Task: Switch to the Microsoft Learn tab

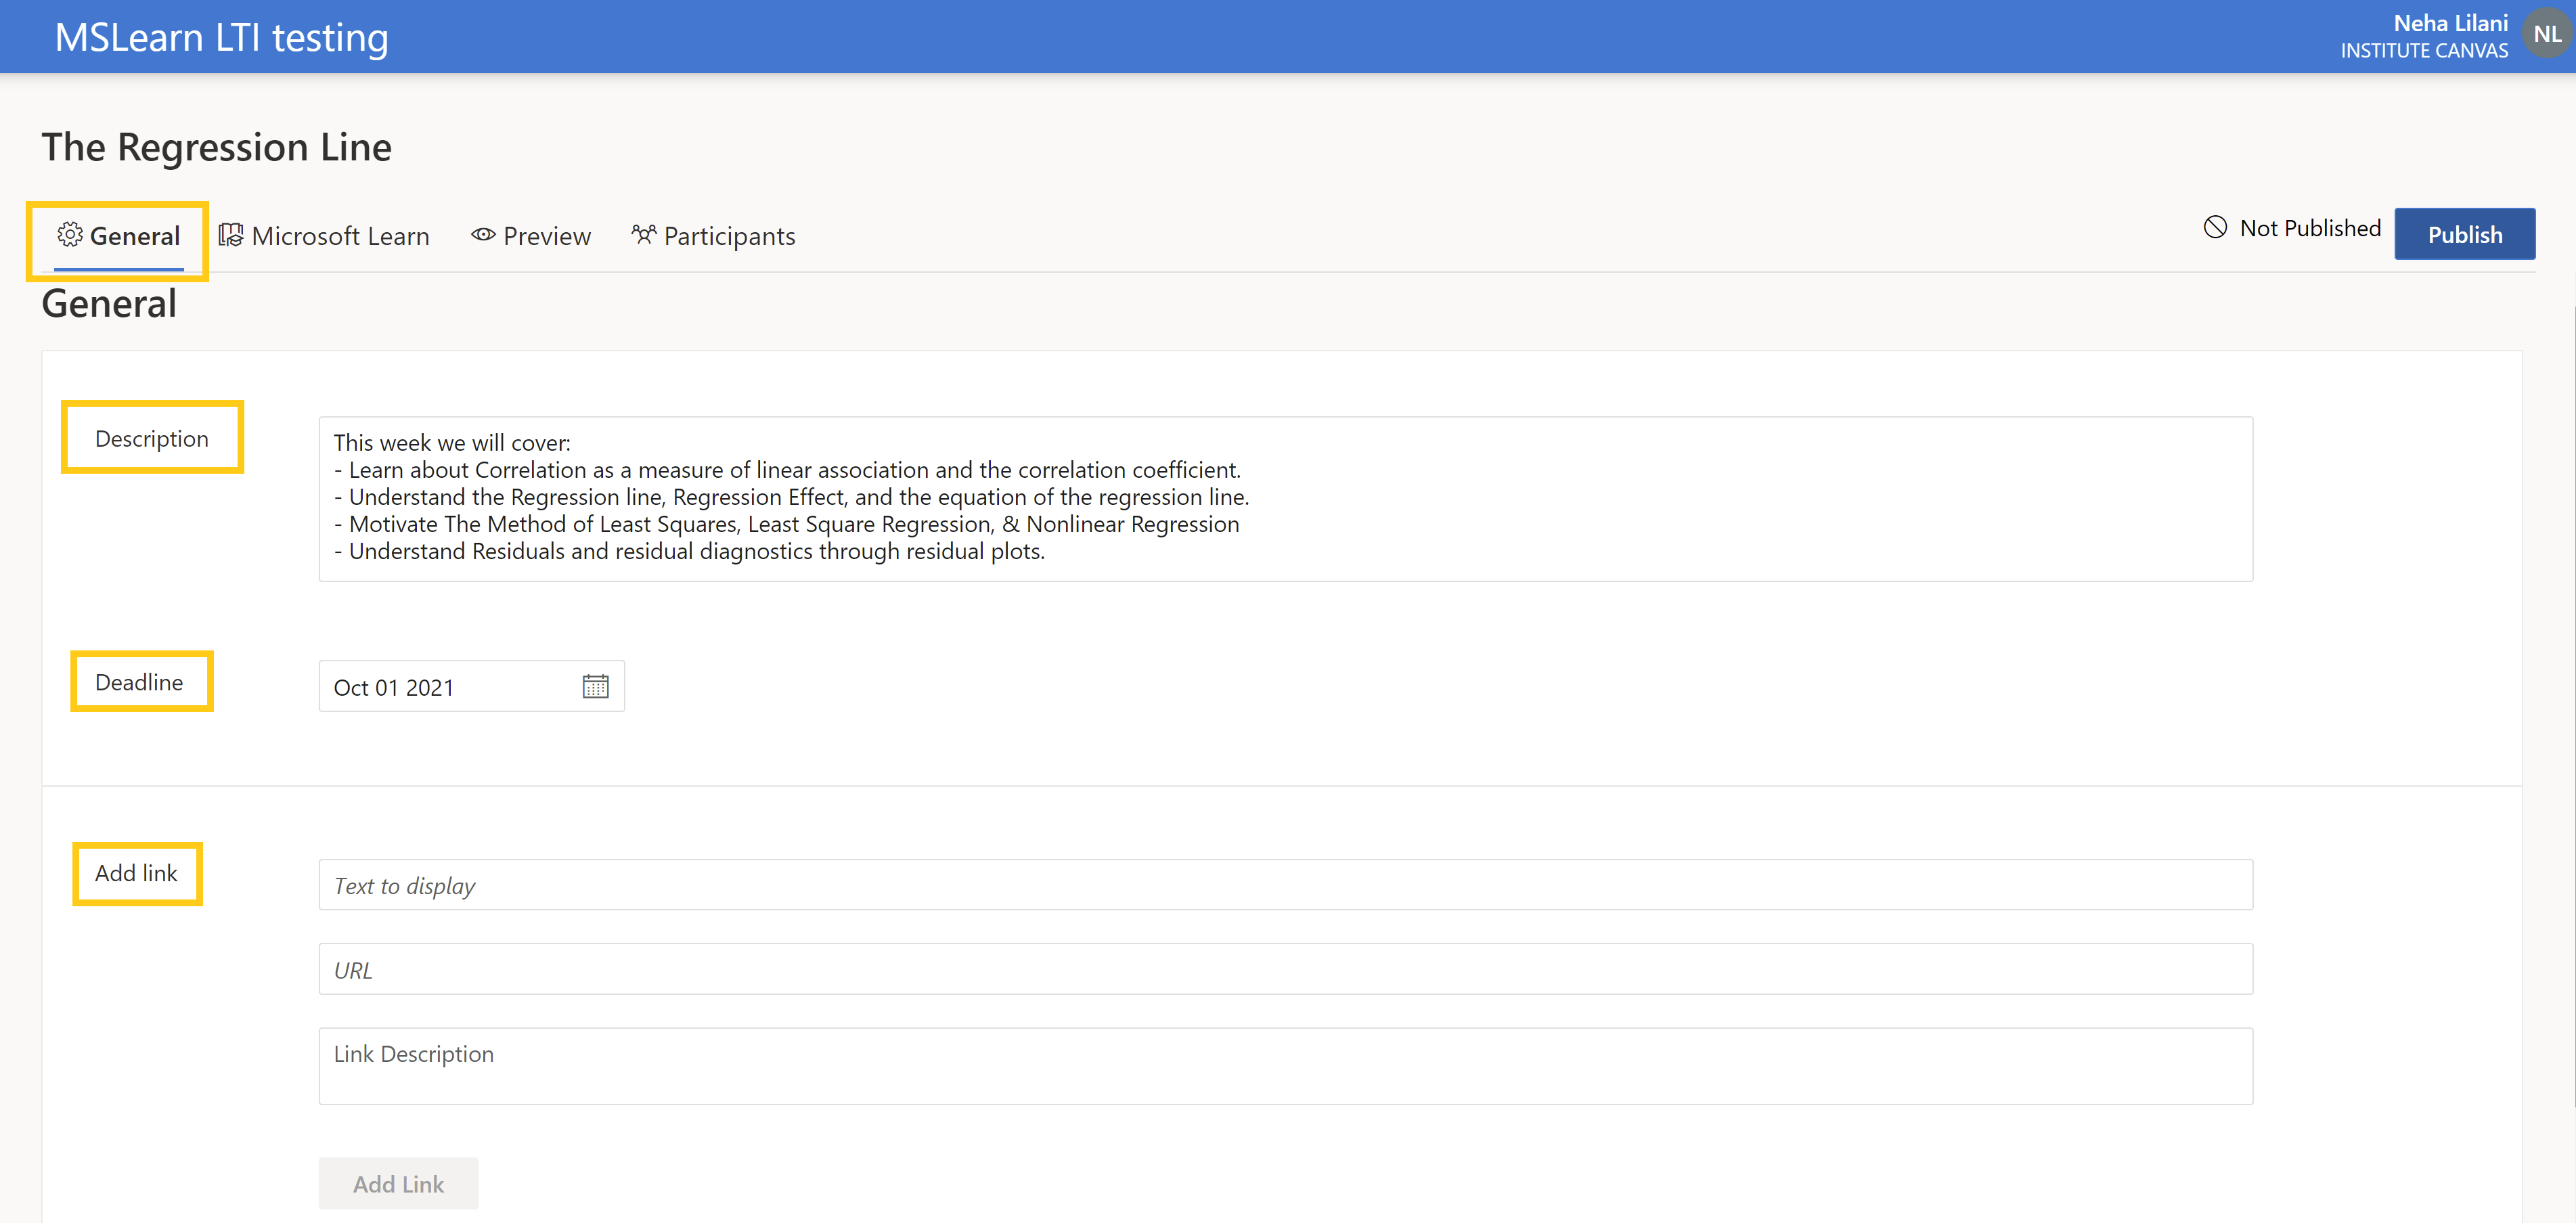Action: point(324,236)
